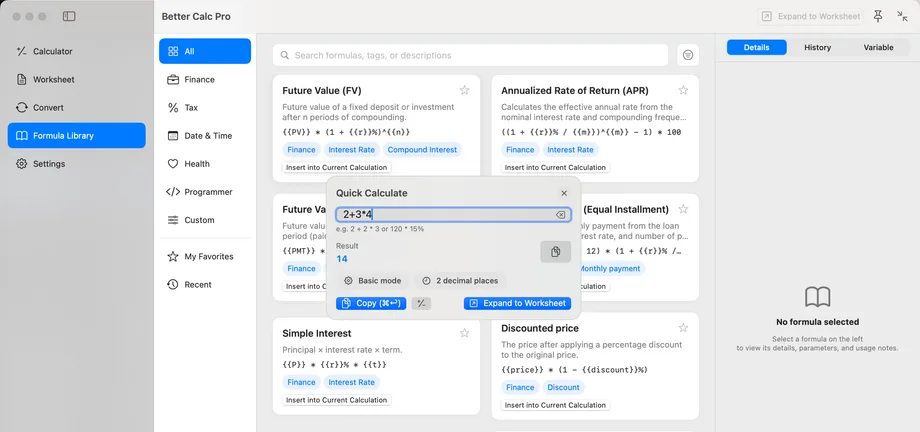
Task: Switch to the Variable tab
Action: click(878, 48)
